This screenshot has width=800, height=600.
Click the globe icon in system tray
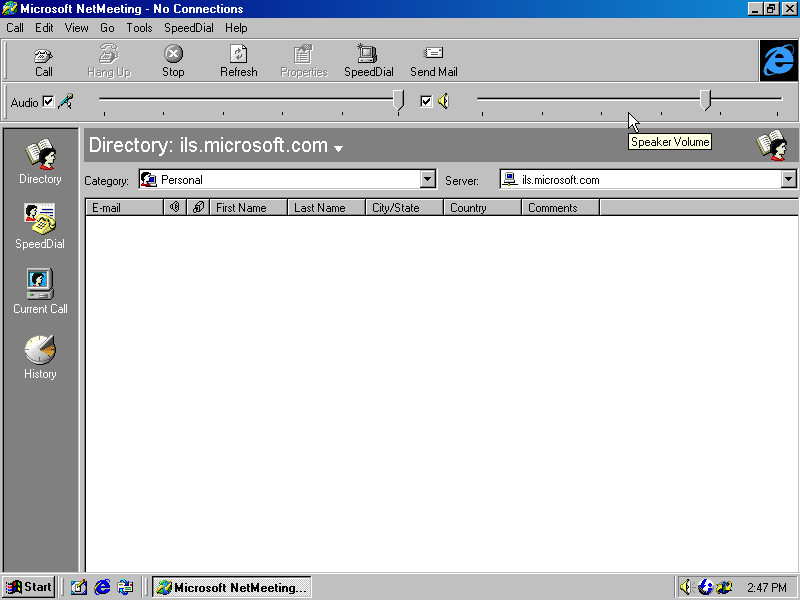(x=706, y=587)
